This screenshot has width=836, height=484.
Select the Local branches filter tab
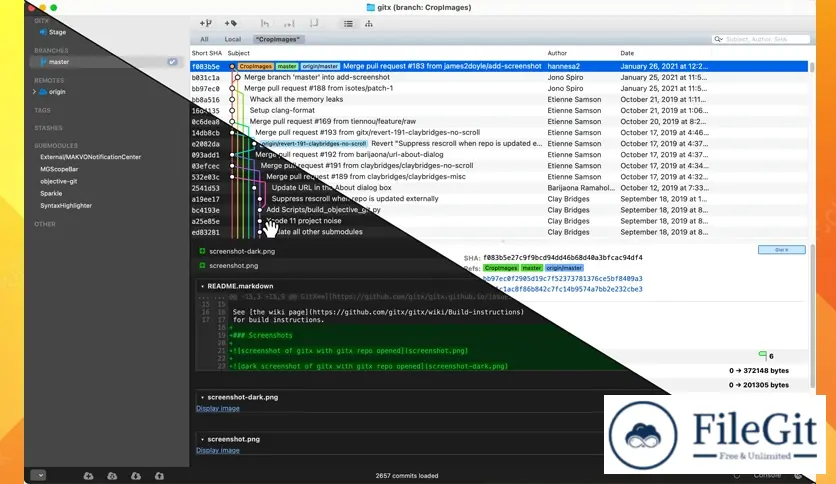point(232,39)
